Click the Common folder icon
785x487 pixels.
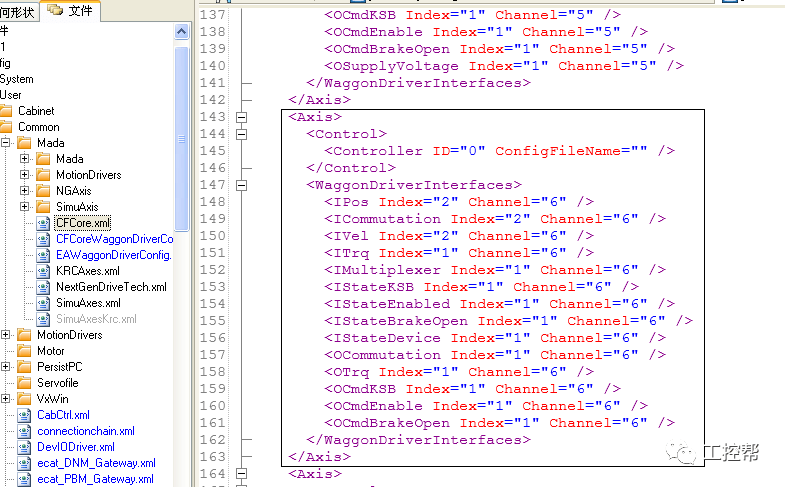[x=6, y=127]
